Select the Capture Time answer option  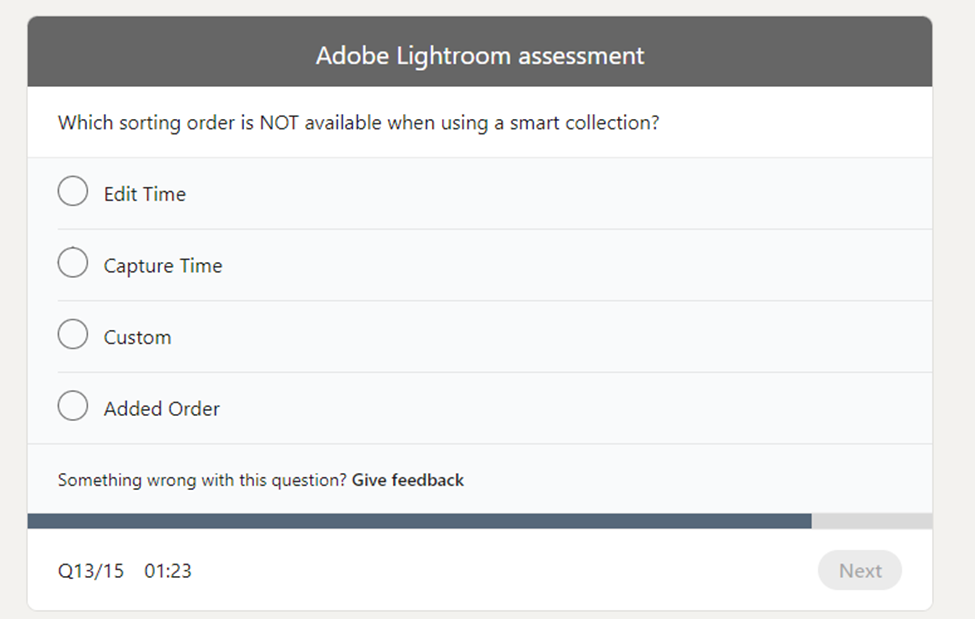[72, 262]
